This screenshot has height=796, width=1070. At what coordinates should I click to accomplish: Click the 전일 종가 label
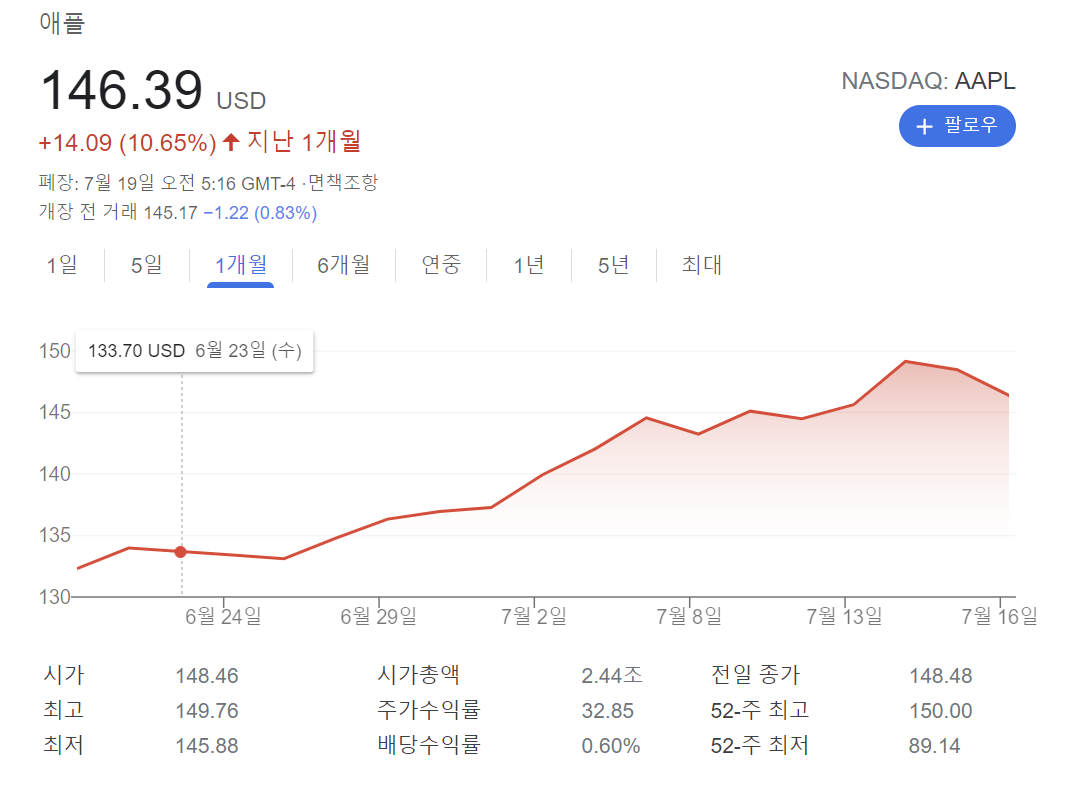[x=755, y=675]
